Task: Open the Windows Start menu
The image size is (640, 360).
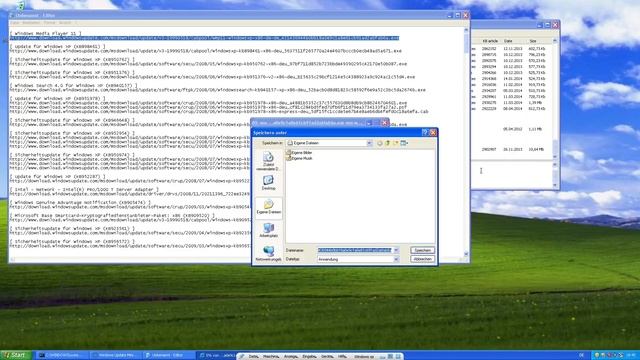Action: coord(16,355)
